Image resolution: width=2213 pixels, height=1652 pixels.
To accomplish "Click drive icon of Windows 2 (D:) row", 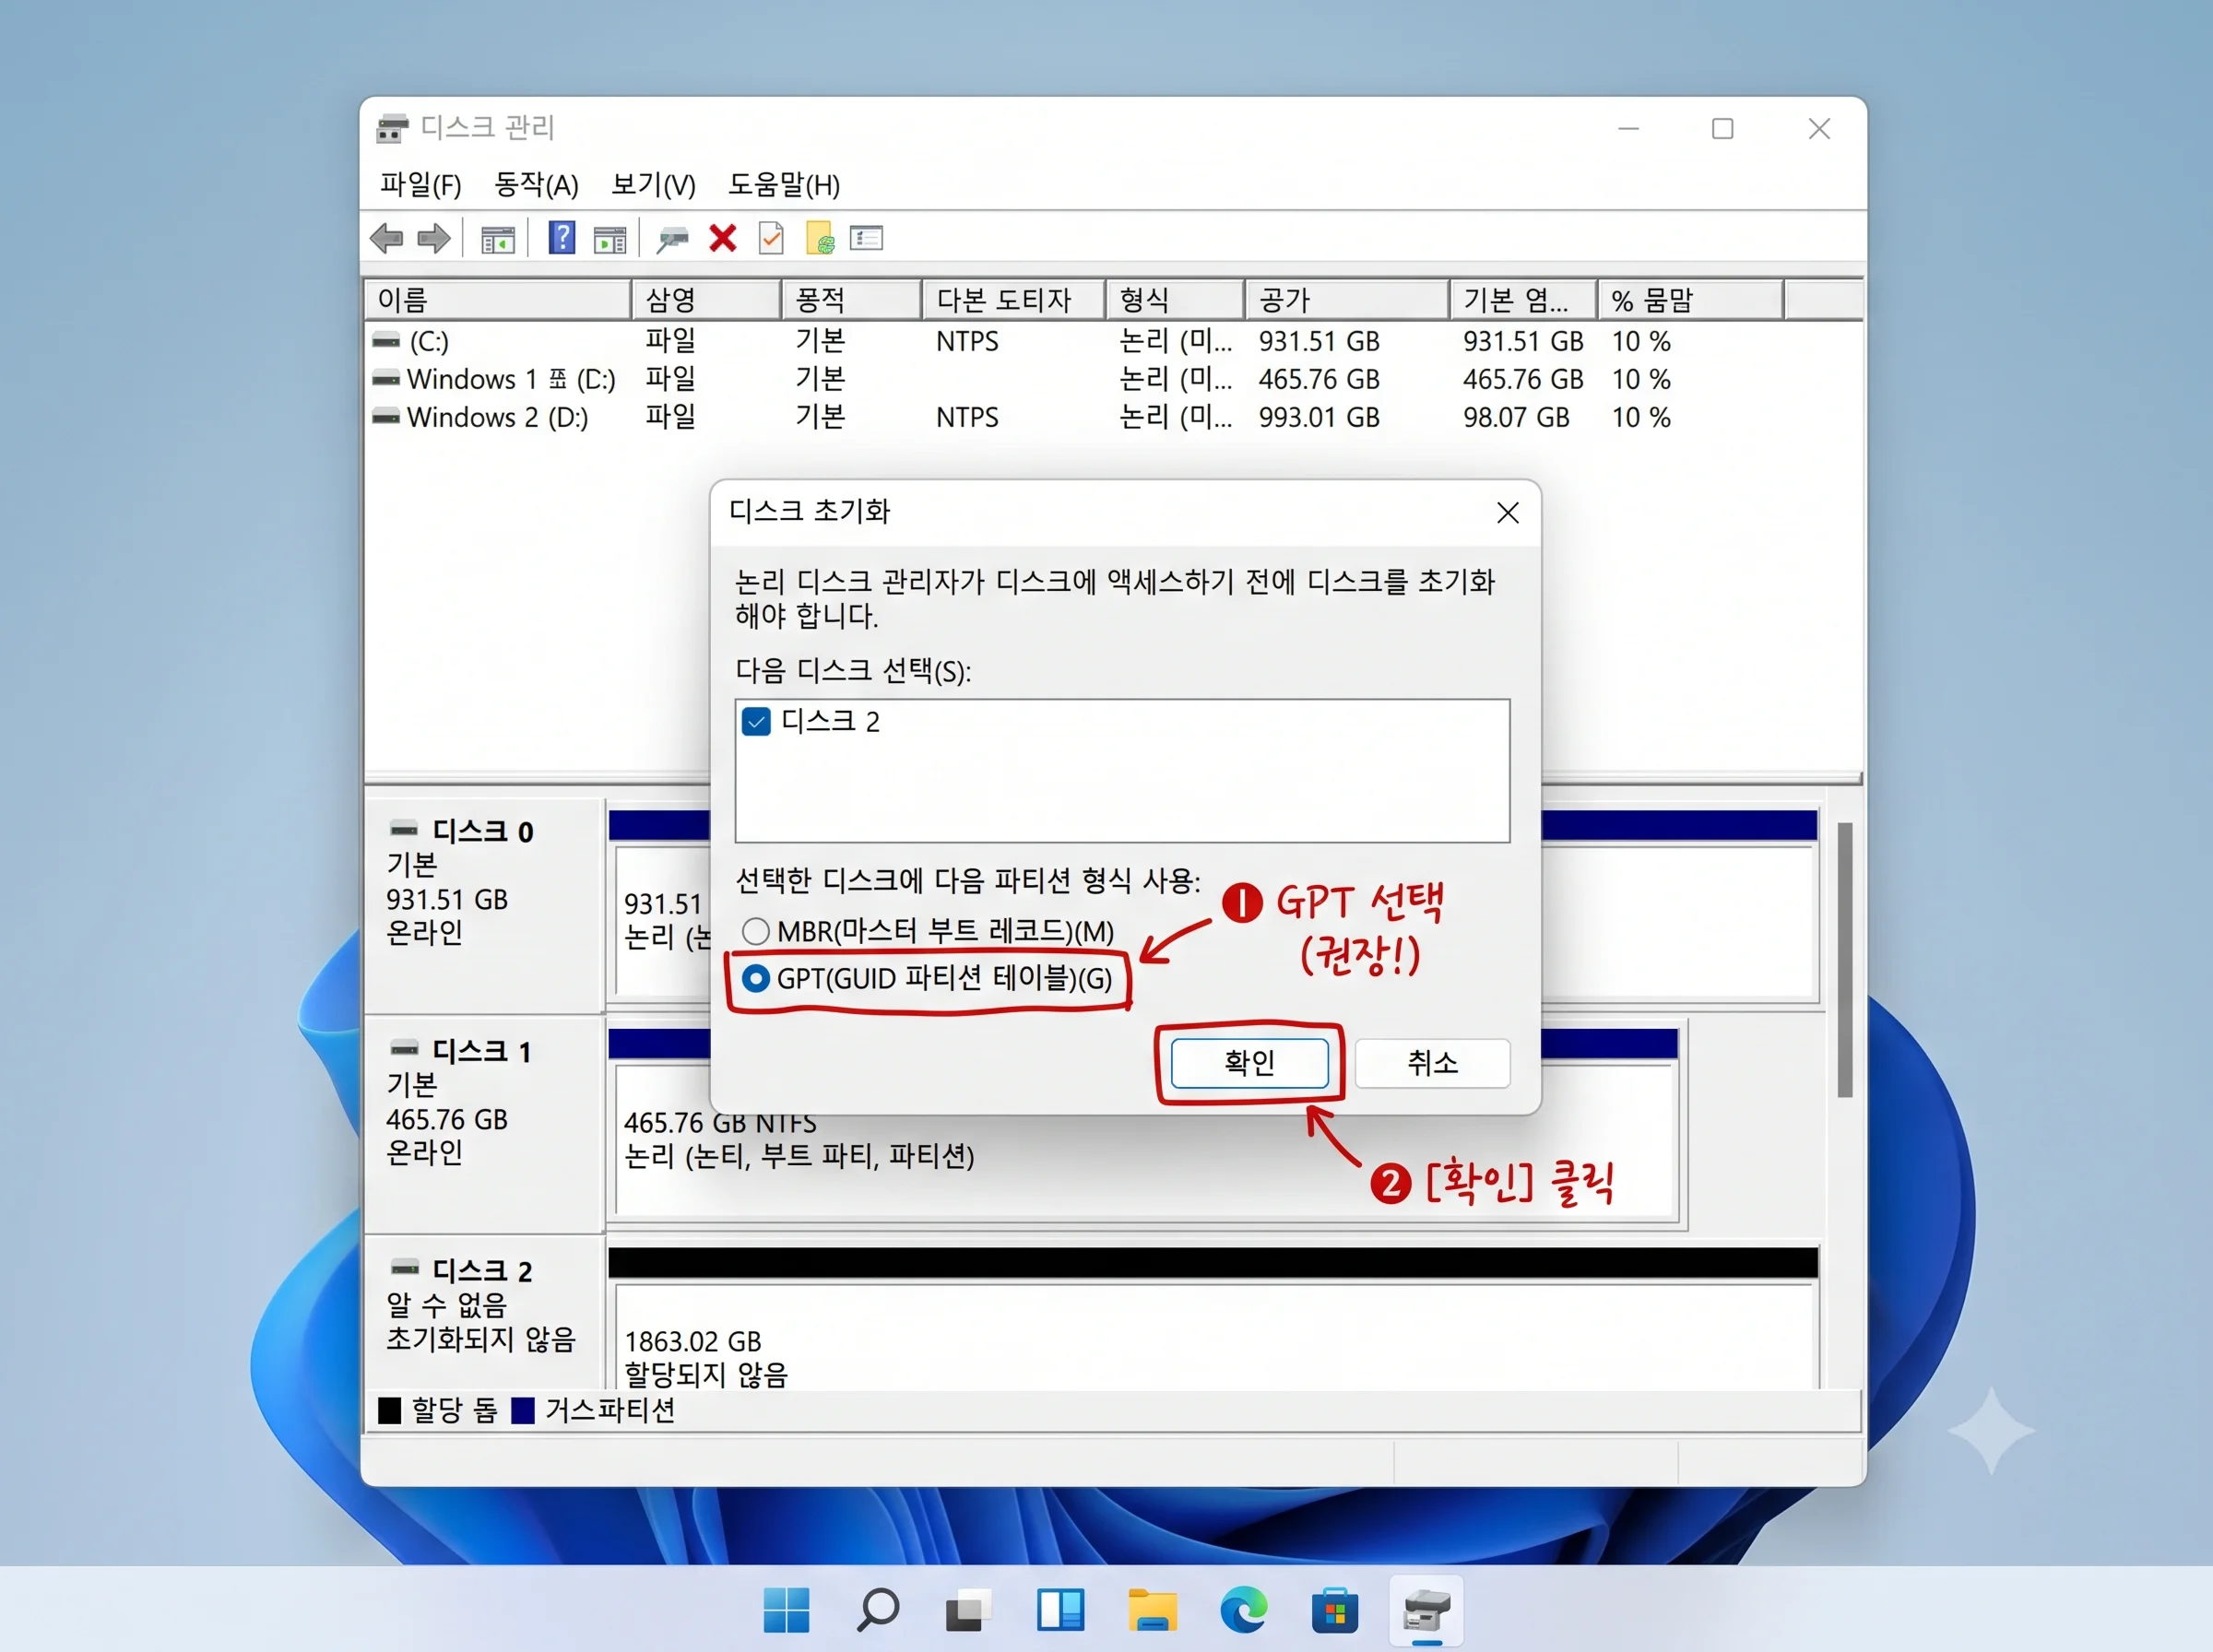I will click(x=386, y=417).
